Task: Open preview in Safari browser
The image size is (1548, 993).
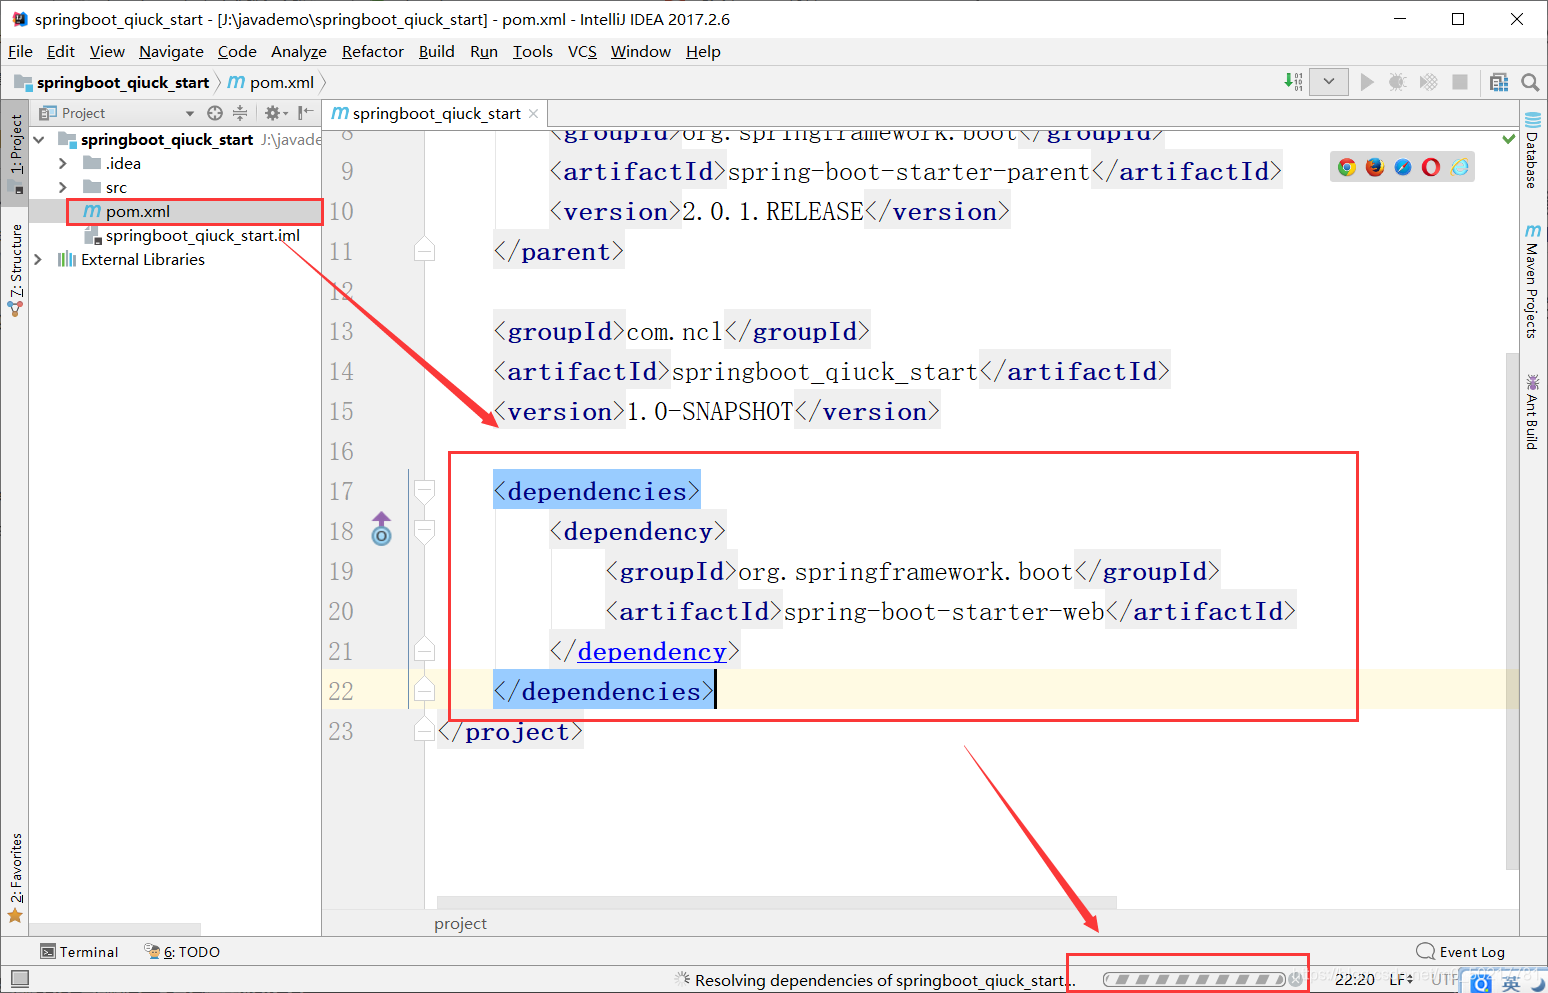Action: 1403,167
